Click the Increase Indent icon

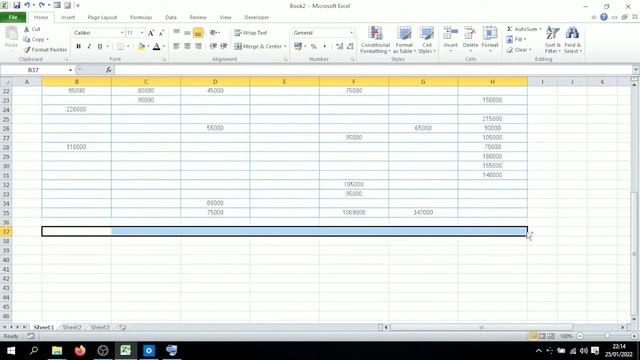click(224, 46)
